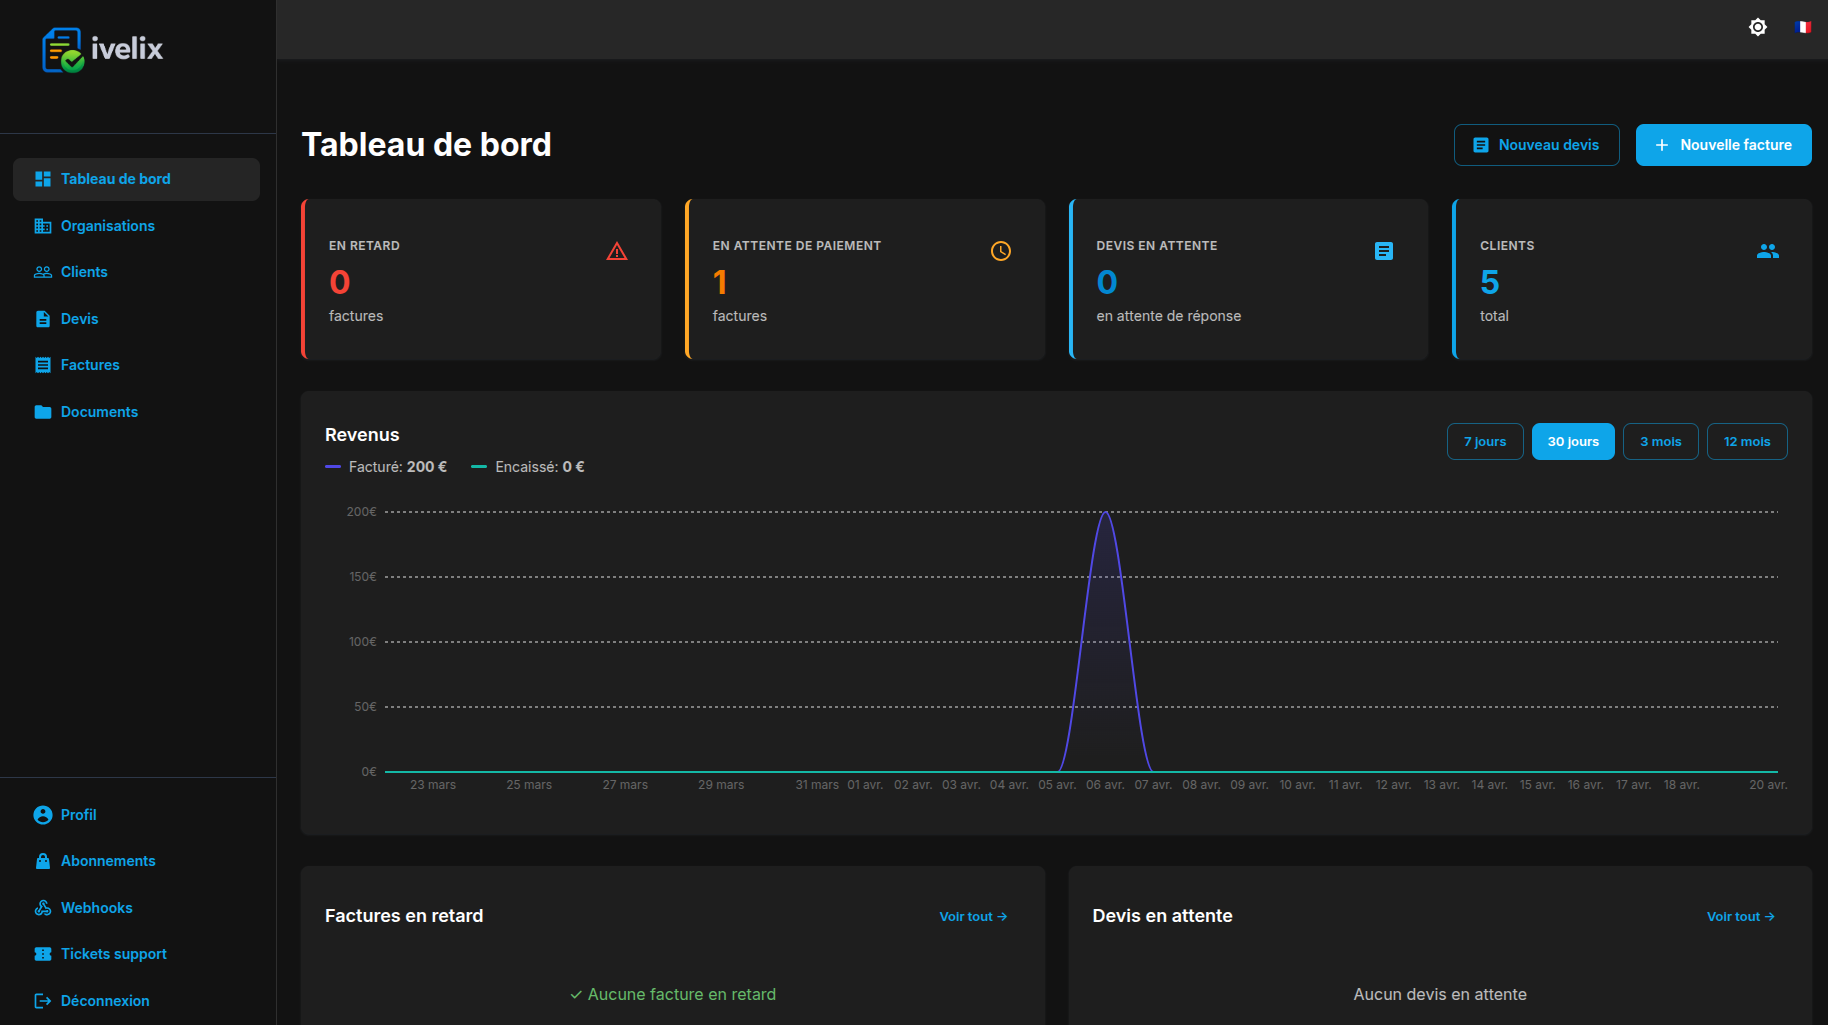
Task: Create a Nouvelle facture
Action: [x=1723, y=145]
